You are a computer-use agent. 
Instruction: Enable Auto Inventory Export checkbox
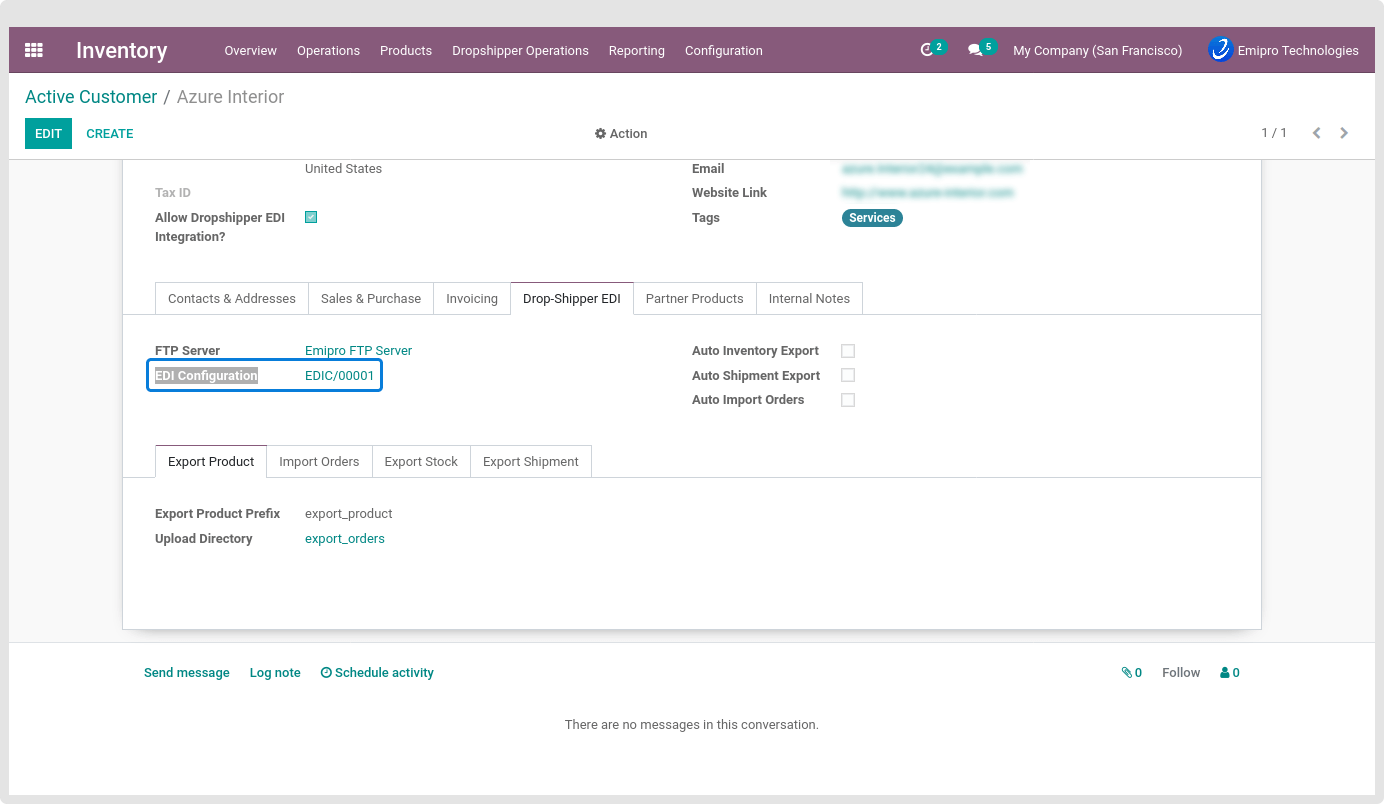click(x=848, y=351)
